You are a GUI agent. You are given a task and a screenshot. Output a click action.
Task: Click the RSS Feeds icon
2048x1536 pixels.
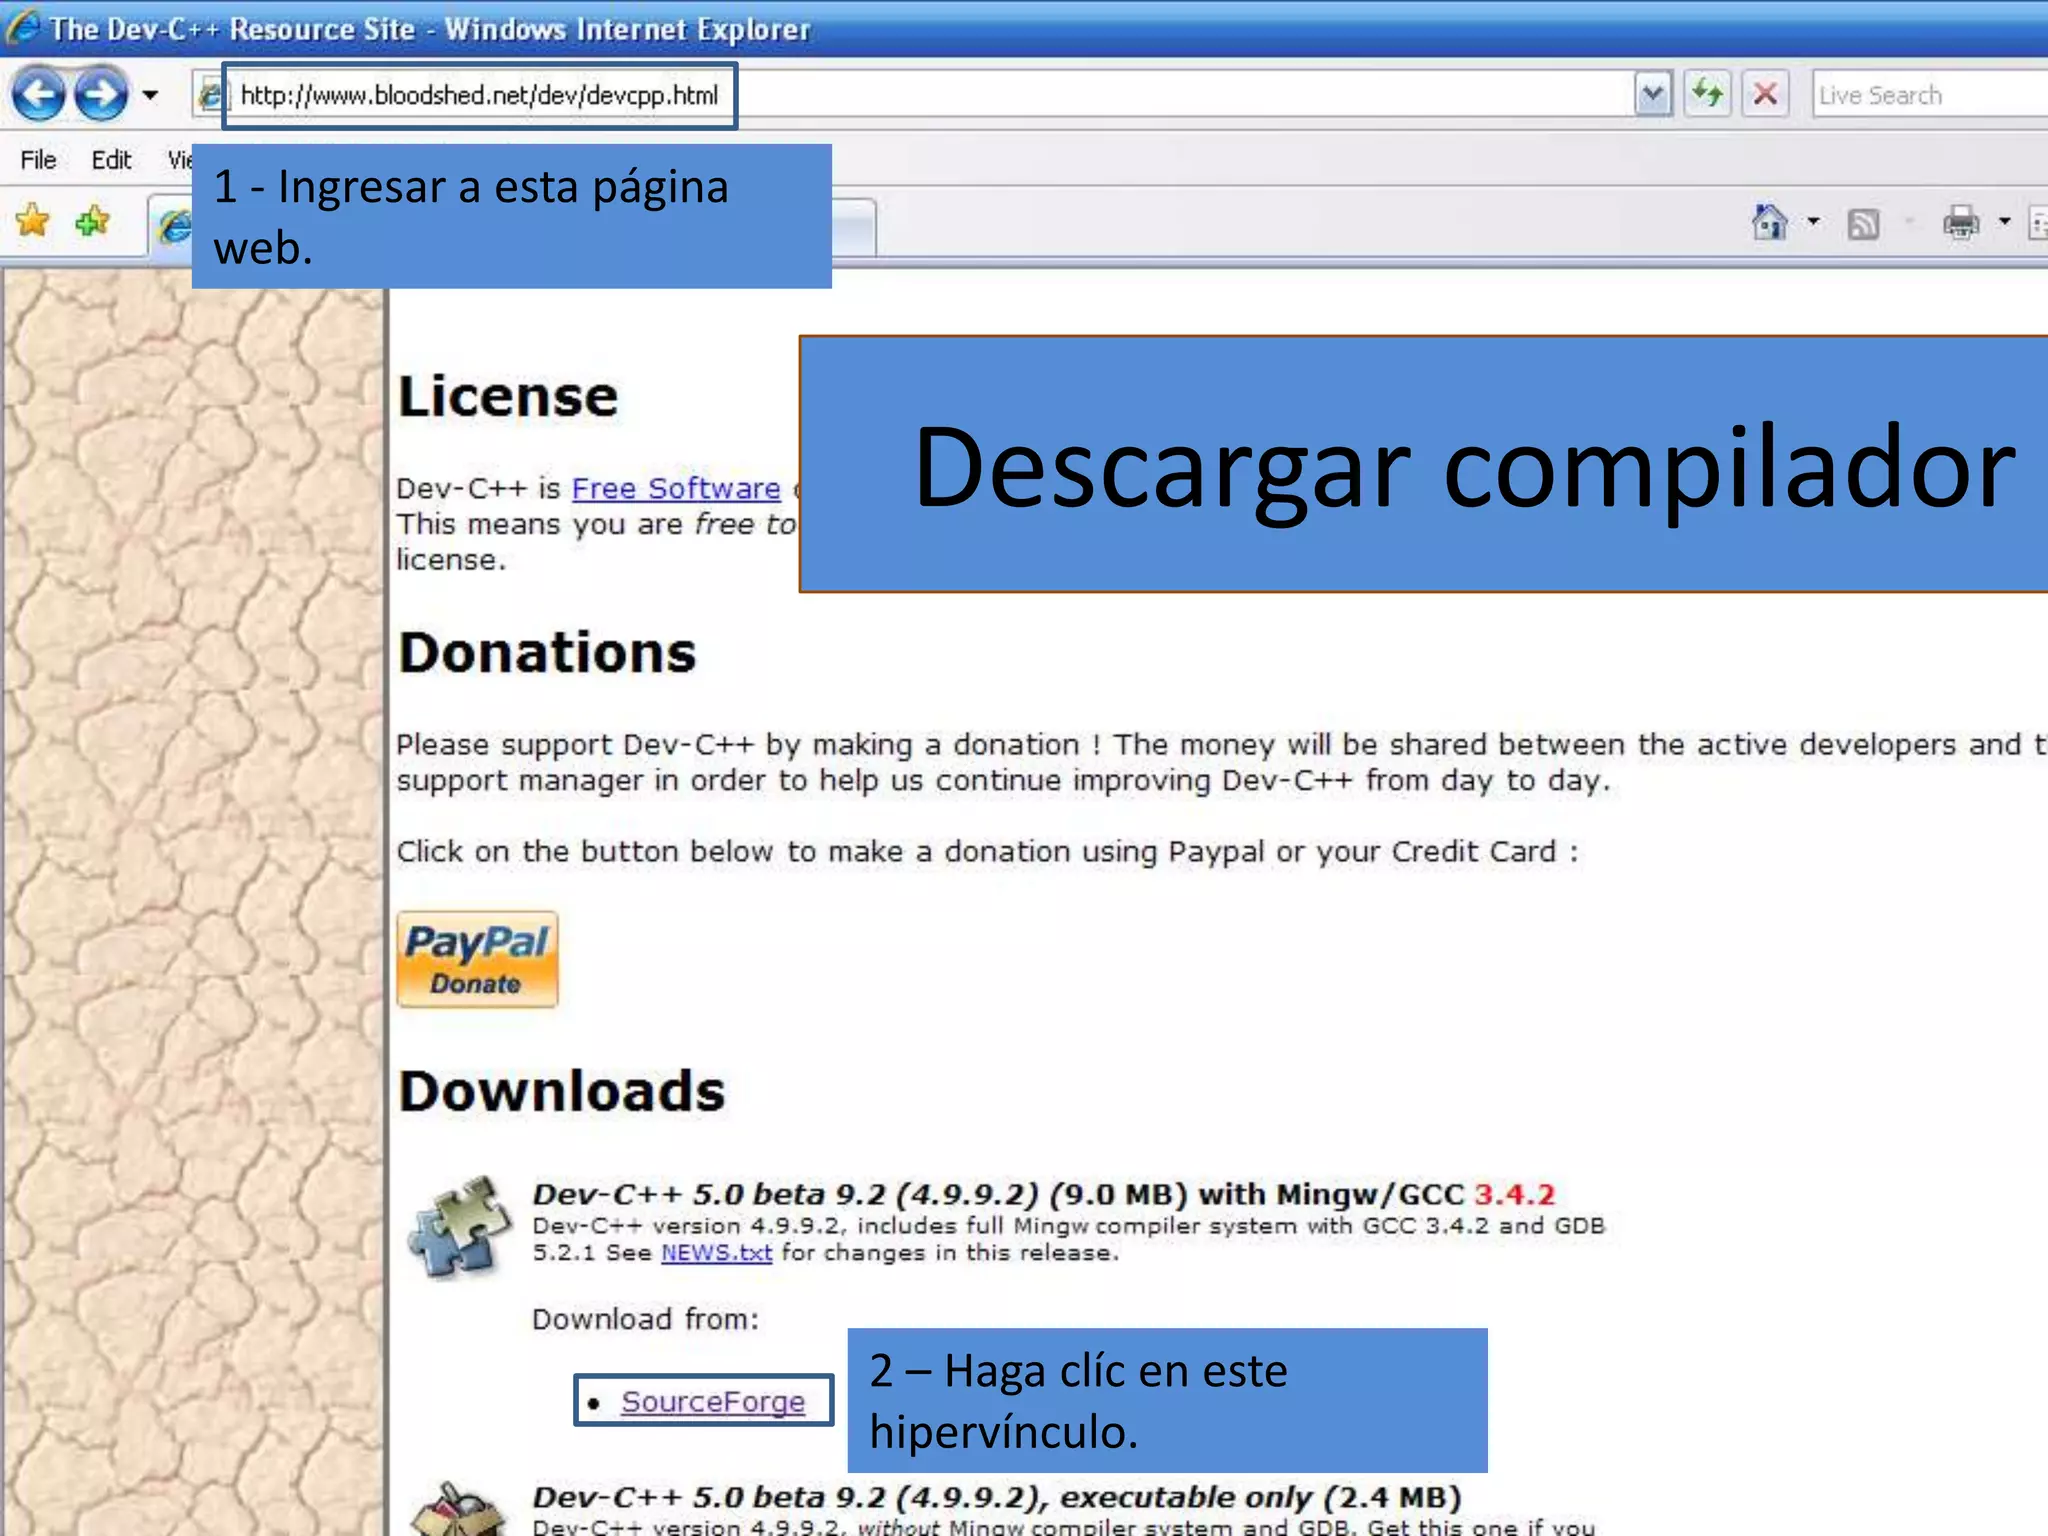[1863, 223]
